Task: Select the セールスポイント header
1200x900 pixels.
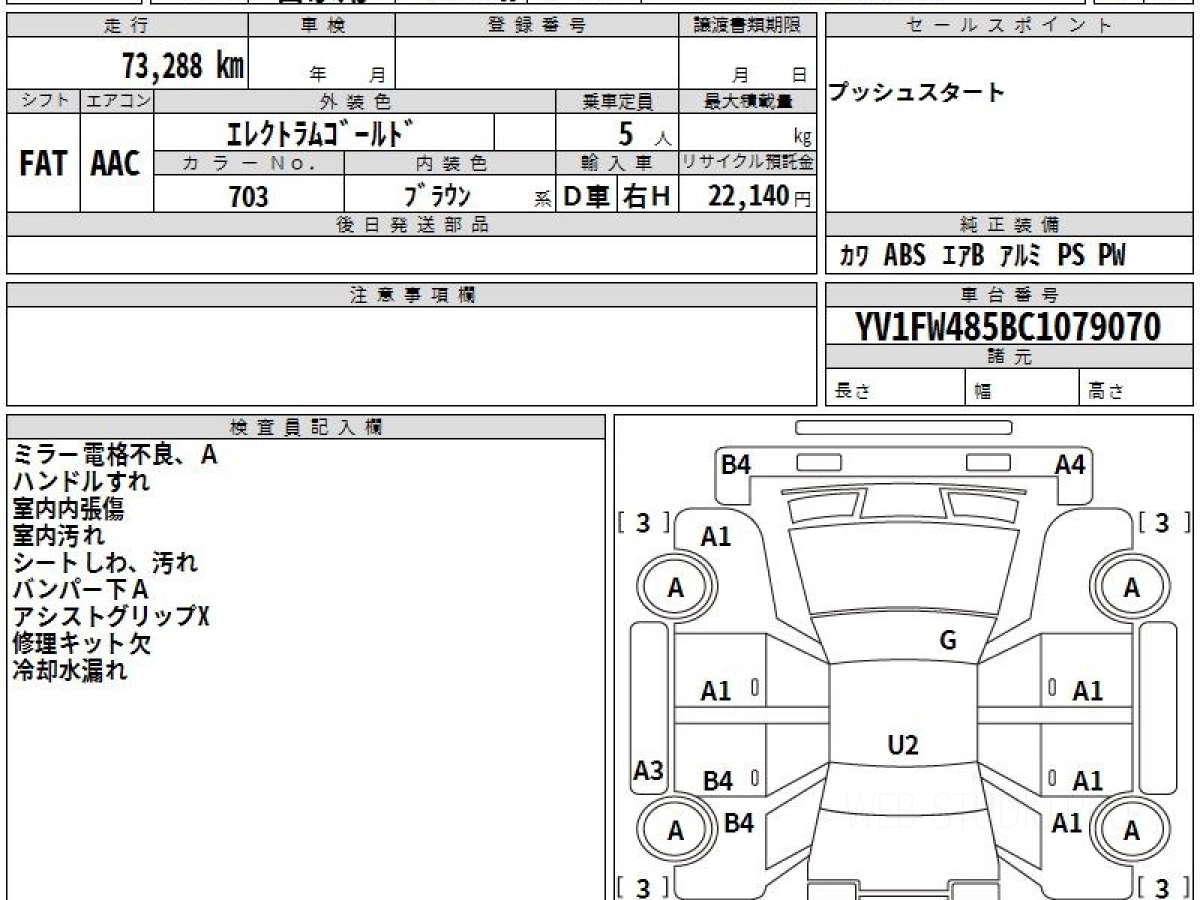Action: coord(1009,26)
